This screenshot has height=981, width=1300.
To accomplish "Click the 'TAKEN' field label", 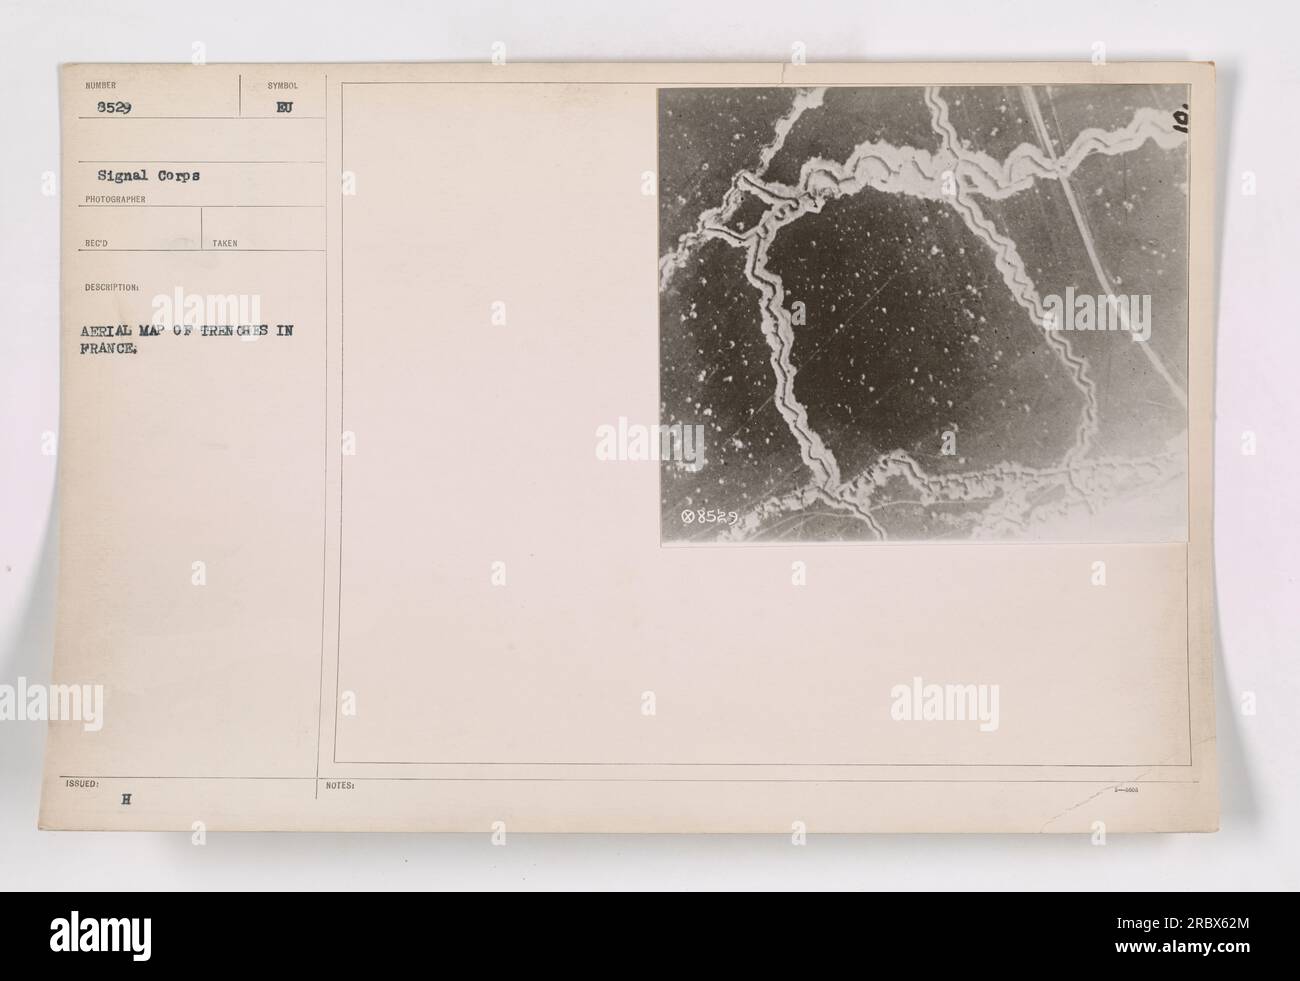I will point(225,242).
